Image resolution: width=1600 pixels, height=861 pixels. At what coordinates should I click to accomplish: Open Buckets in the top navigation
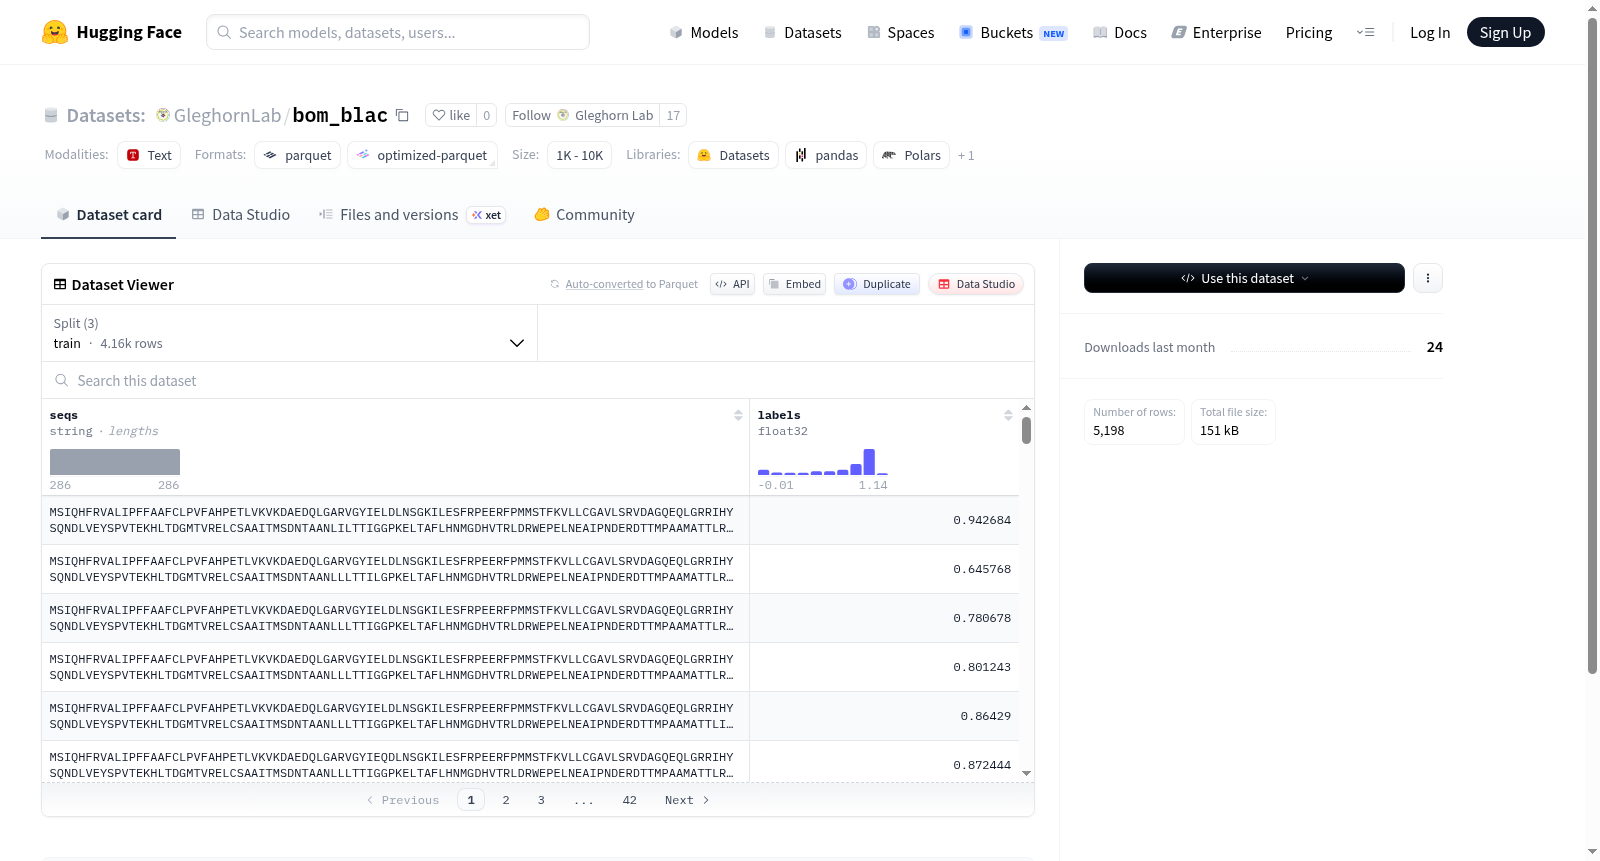(x=1013, y=33)
